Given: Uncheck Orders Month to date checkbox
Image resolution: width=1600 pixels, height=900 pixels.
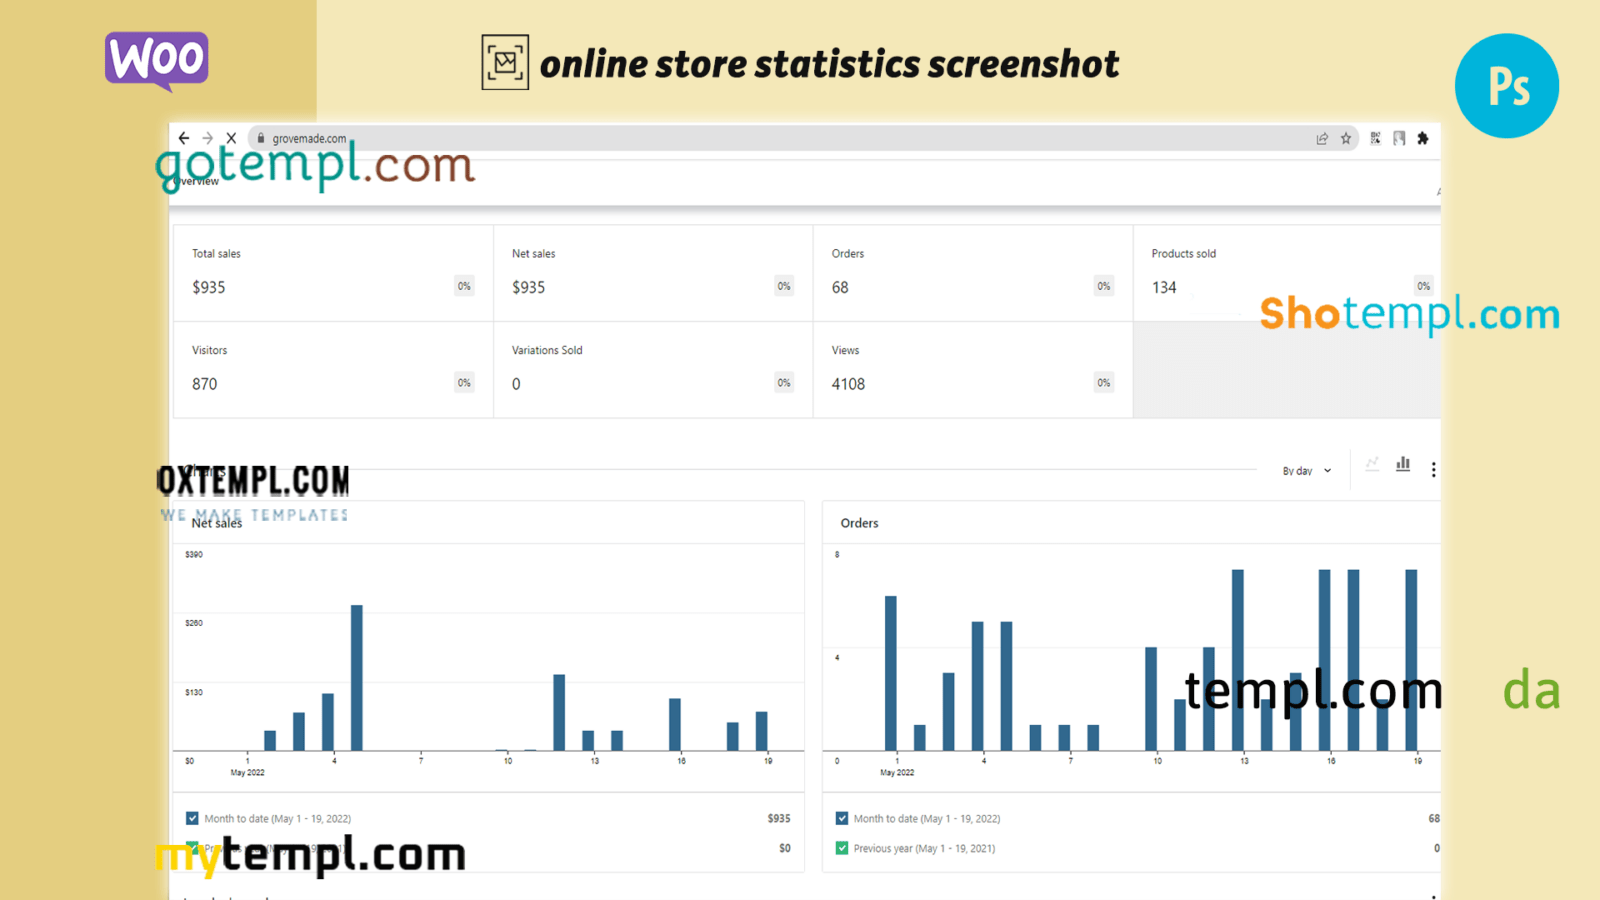Looking at the screenshot, I should (842, 818).
